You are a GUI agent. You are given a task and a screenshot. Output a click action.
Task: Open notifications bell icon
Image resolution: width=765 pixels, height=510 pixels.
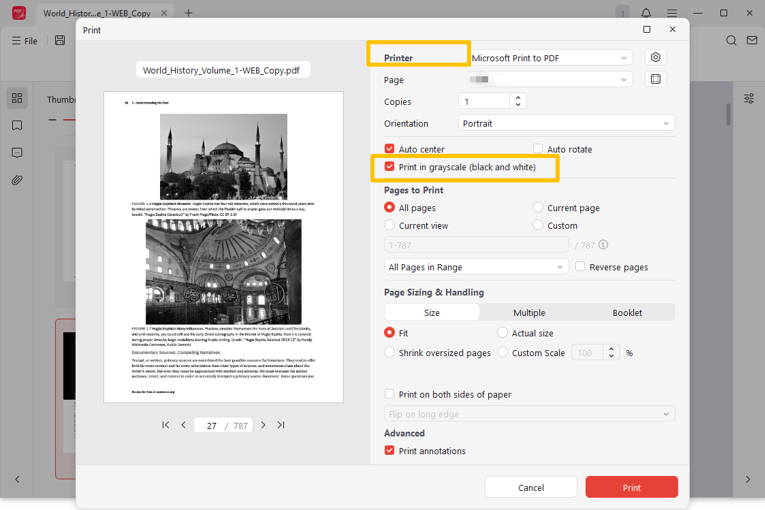coord(646,13)
